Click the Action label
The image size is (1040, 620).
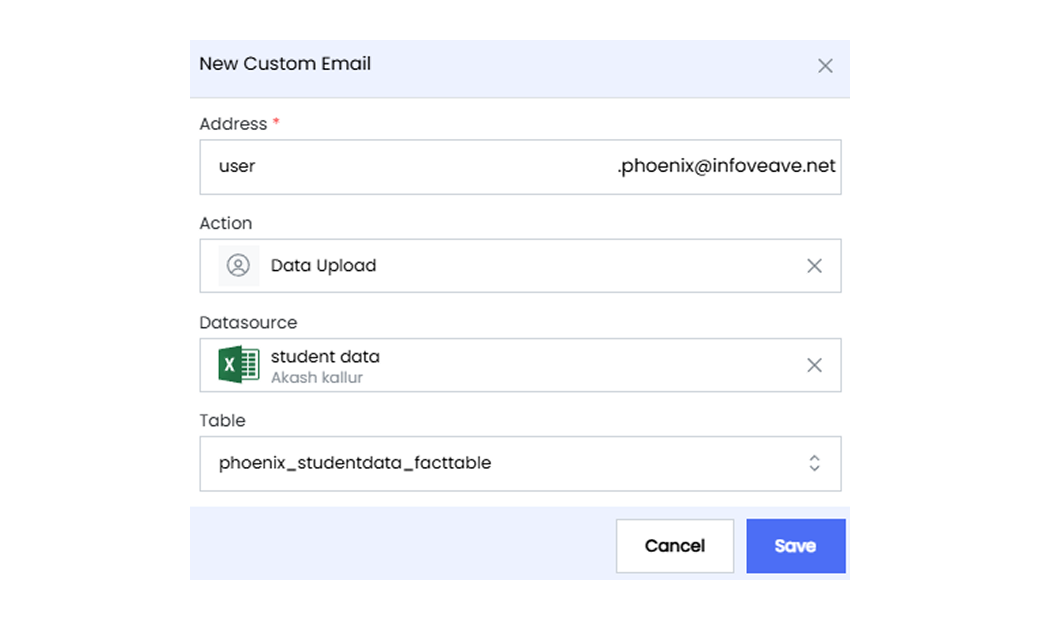[x=226, y=223]
